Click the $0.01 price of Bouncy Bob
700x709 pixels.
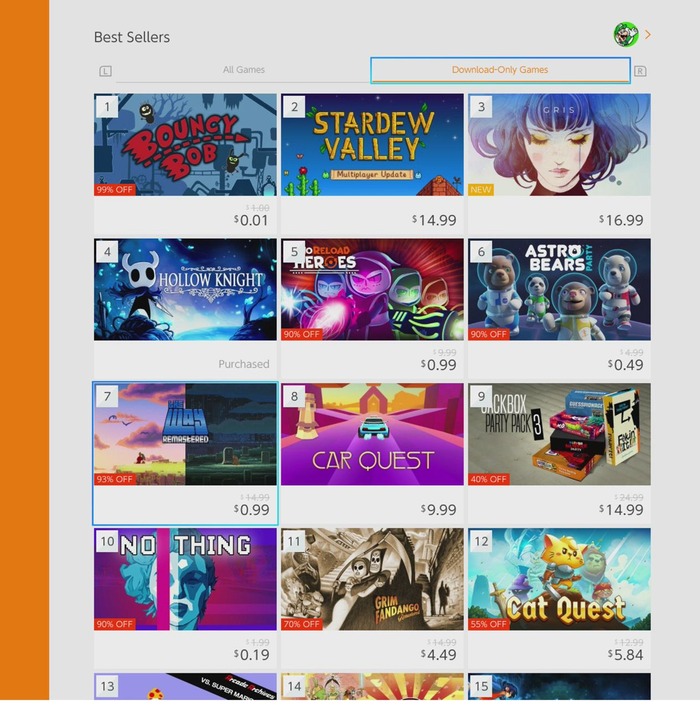(251, 221)
